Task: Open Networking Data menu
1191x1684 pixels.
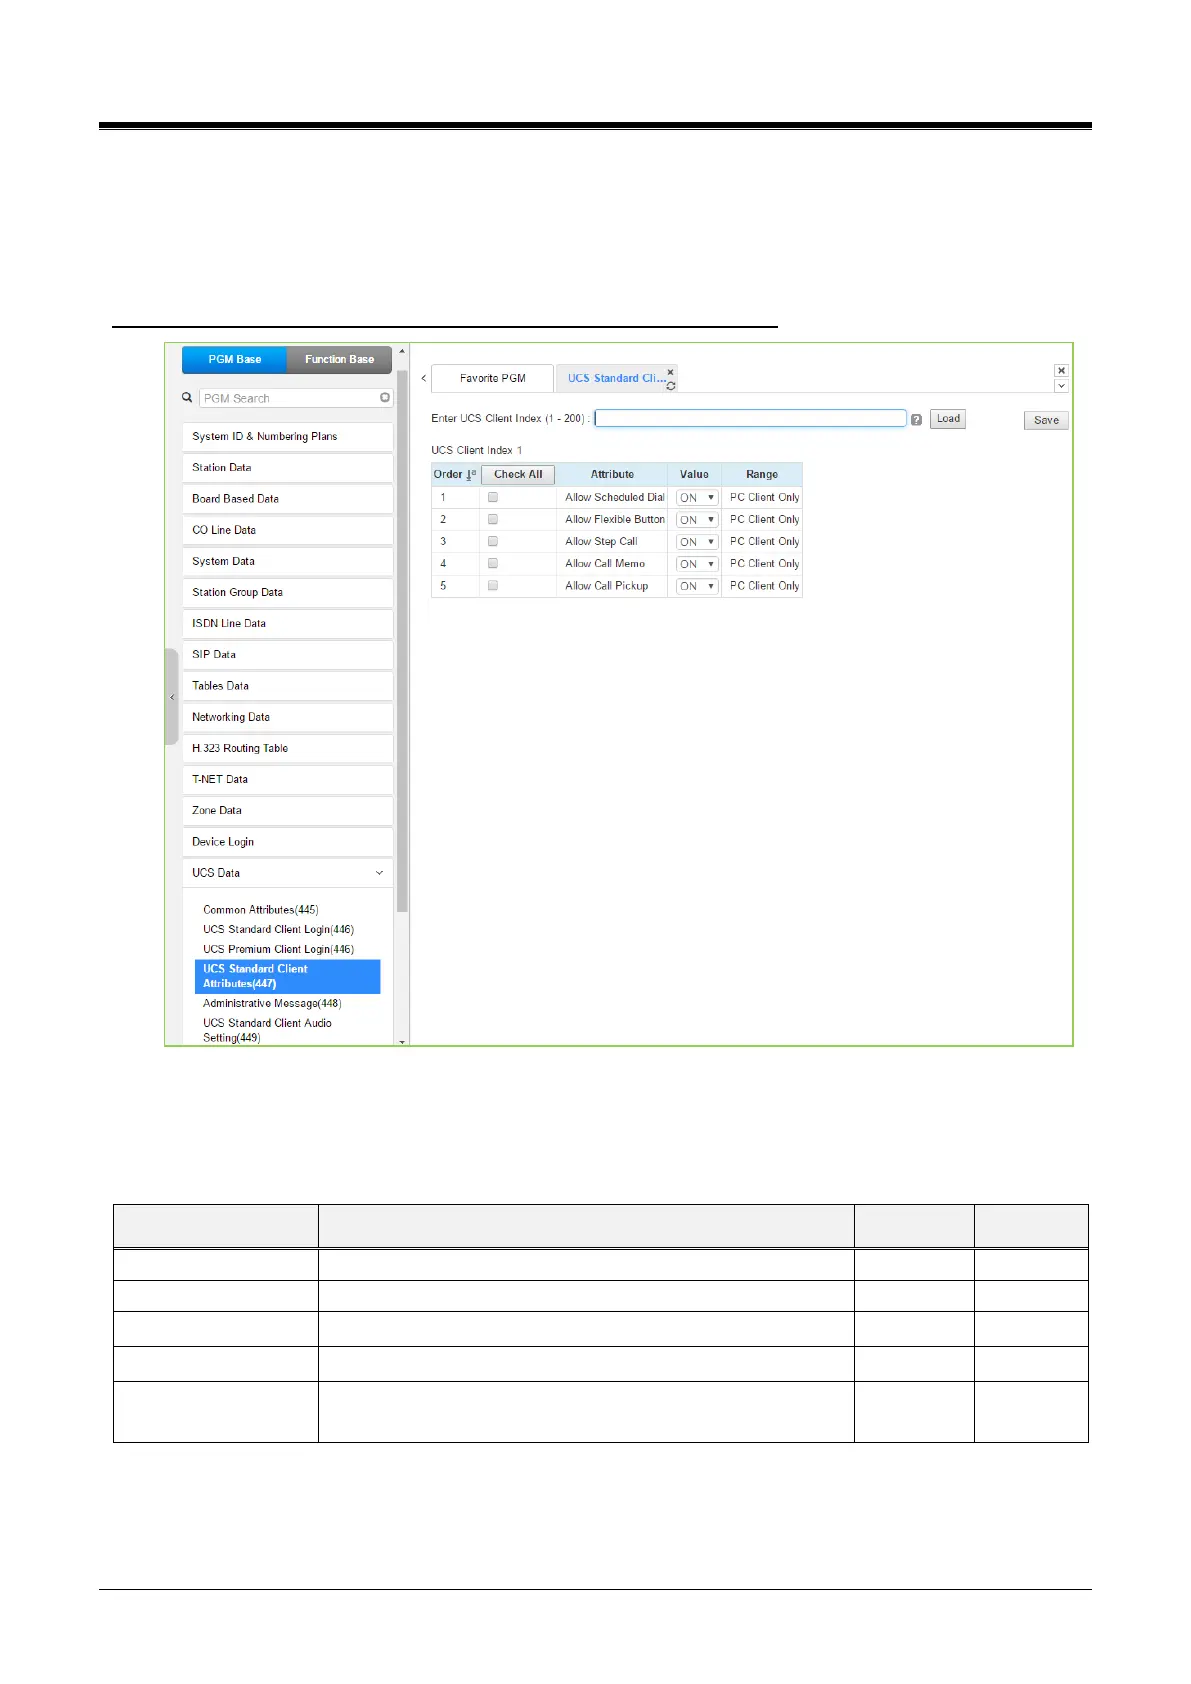Action: (x=287, y=717)
